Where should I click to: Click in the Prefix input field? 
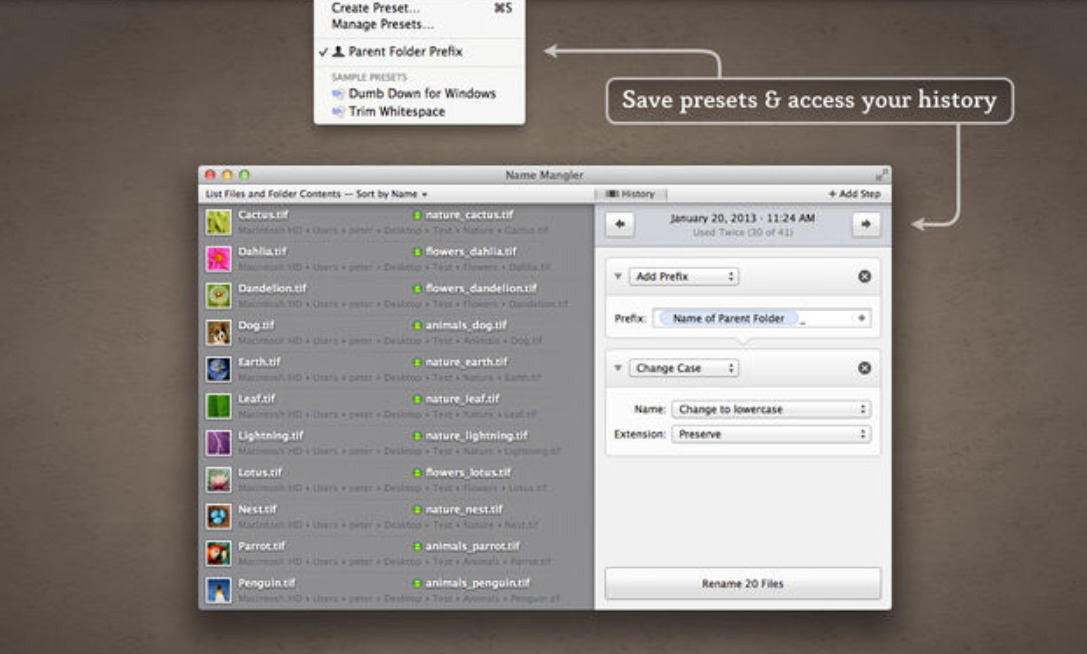761,318
